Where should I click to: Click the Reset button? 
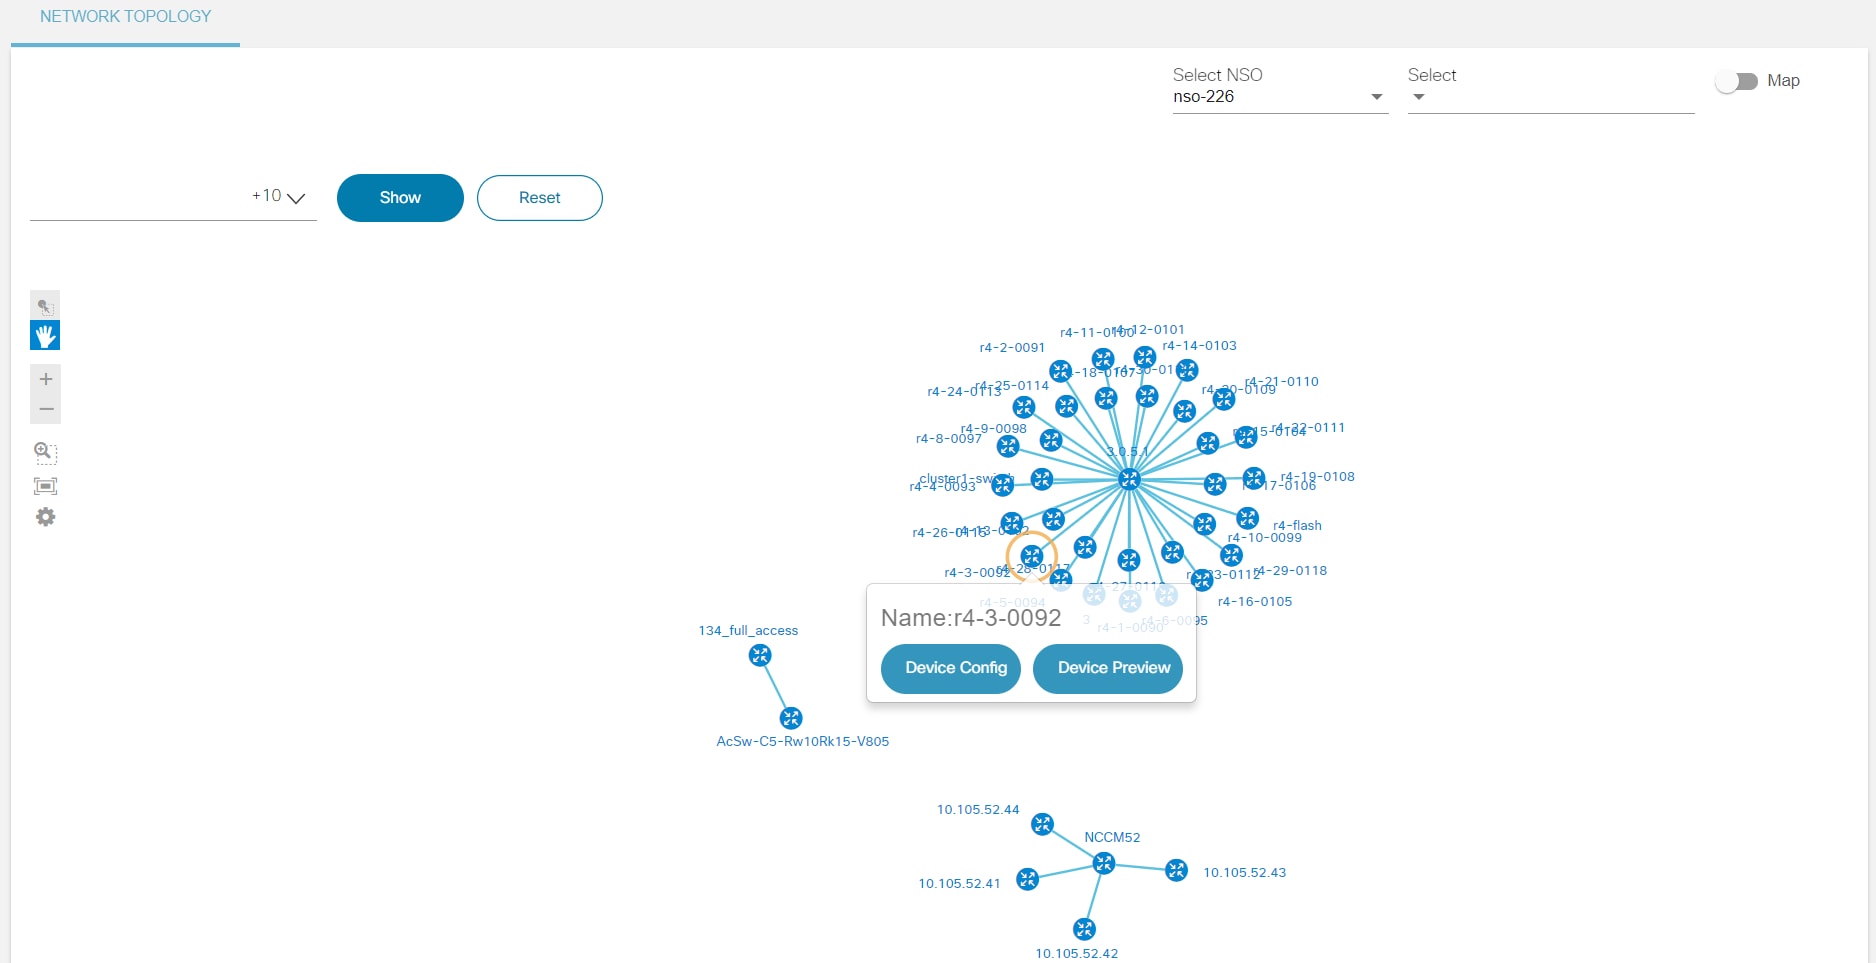(x=540, y=198)
